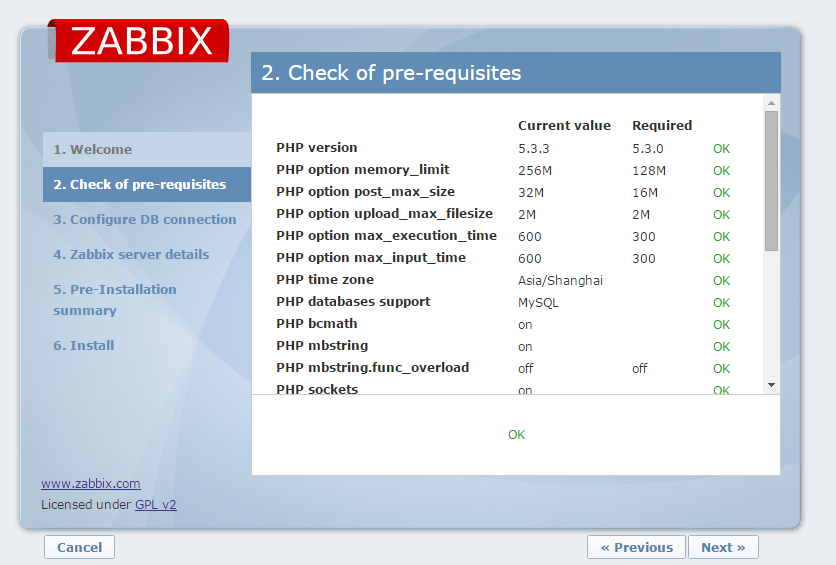Screen dimensions: 836x565
Task: Click the scrollbar down arrow
Action: (771, 385)
